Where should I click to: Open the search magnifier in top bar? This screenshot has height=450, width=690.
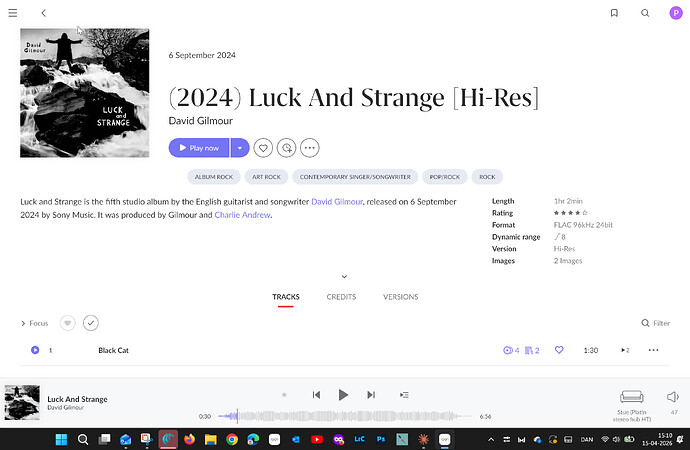point(645,13)
